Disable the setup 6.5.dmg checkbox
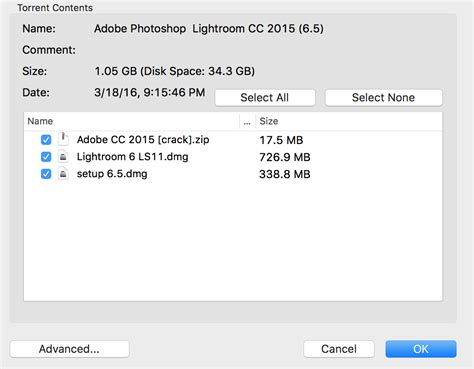474x369 pixels. click(x=46, y=174)
